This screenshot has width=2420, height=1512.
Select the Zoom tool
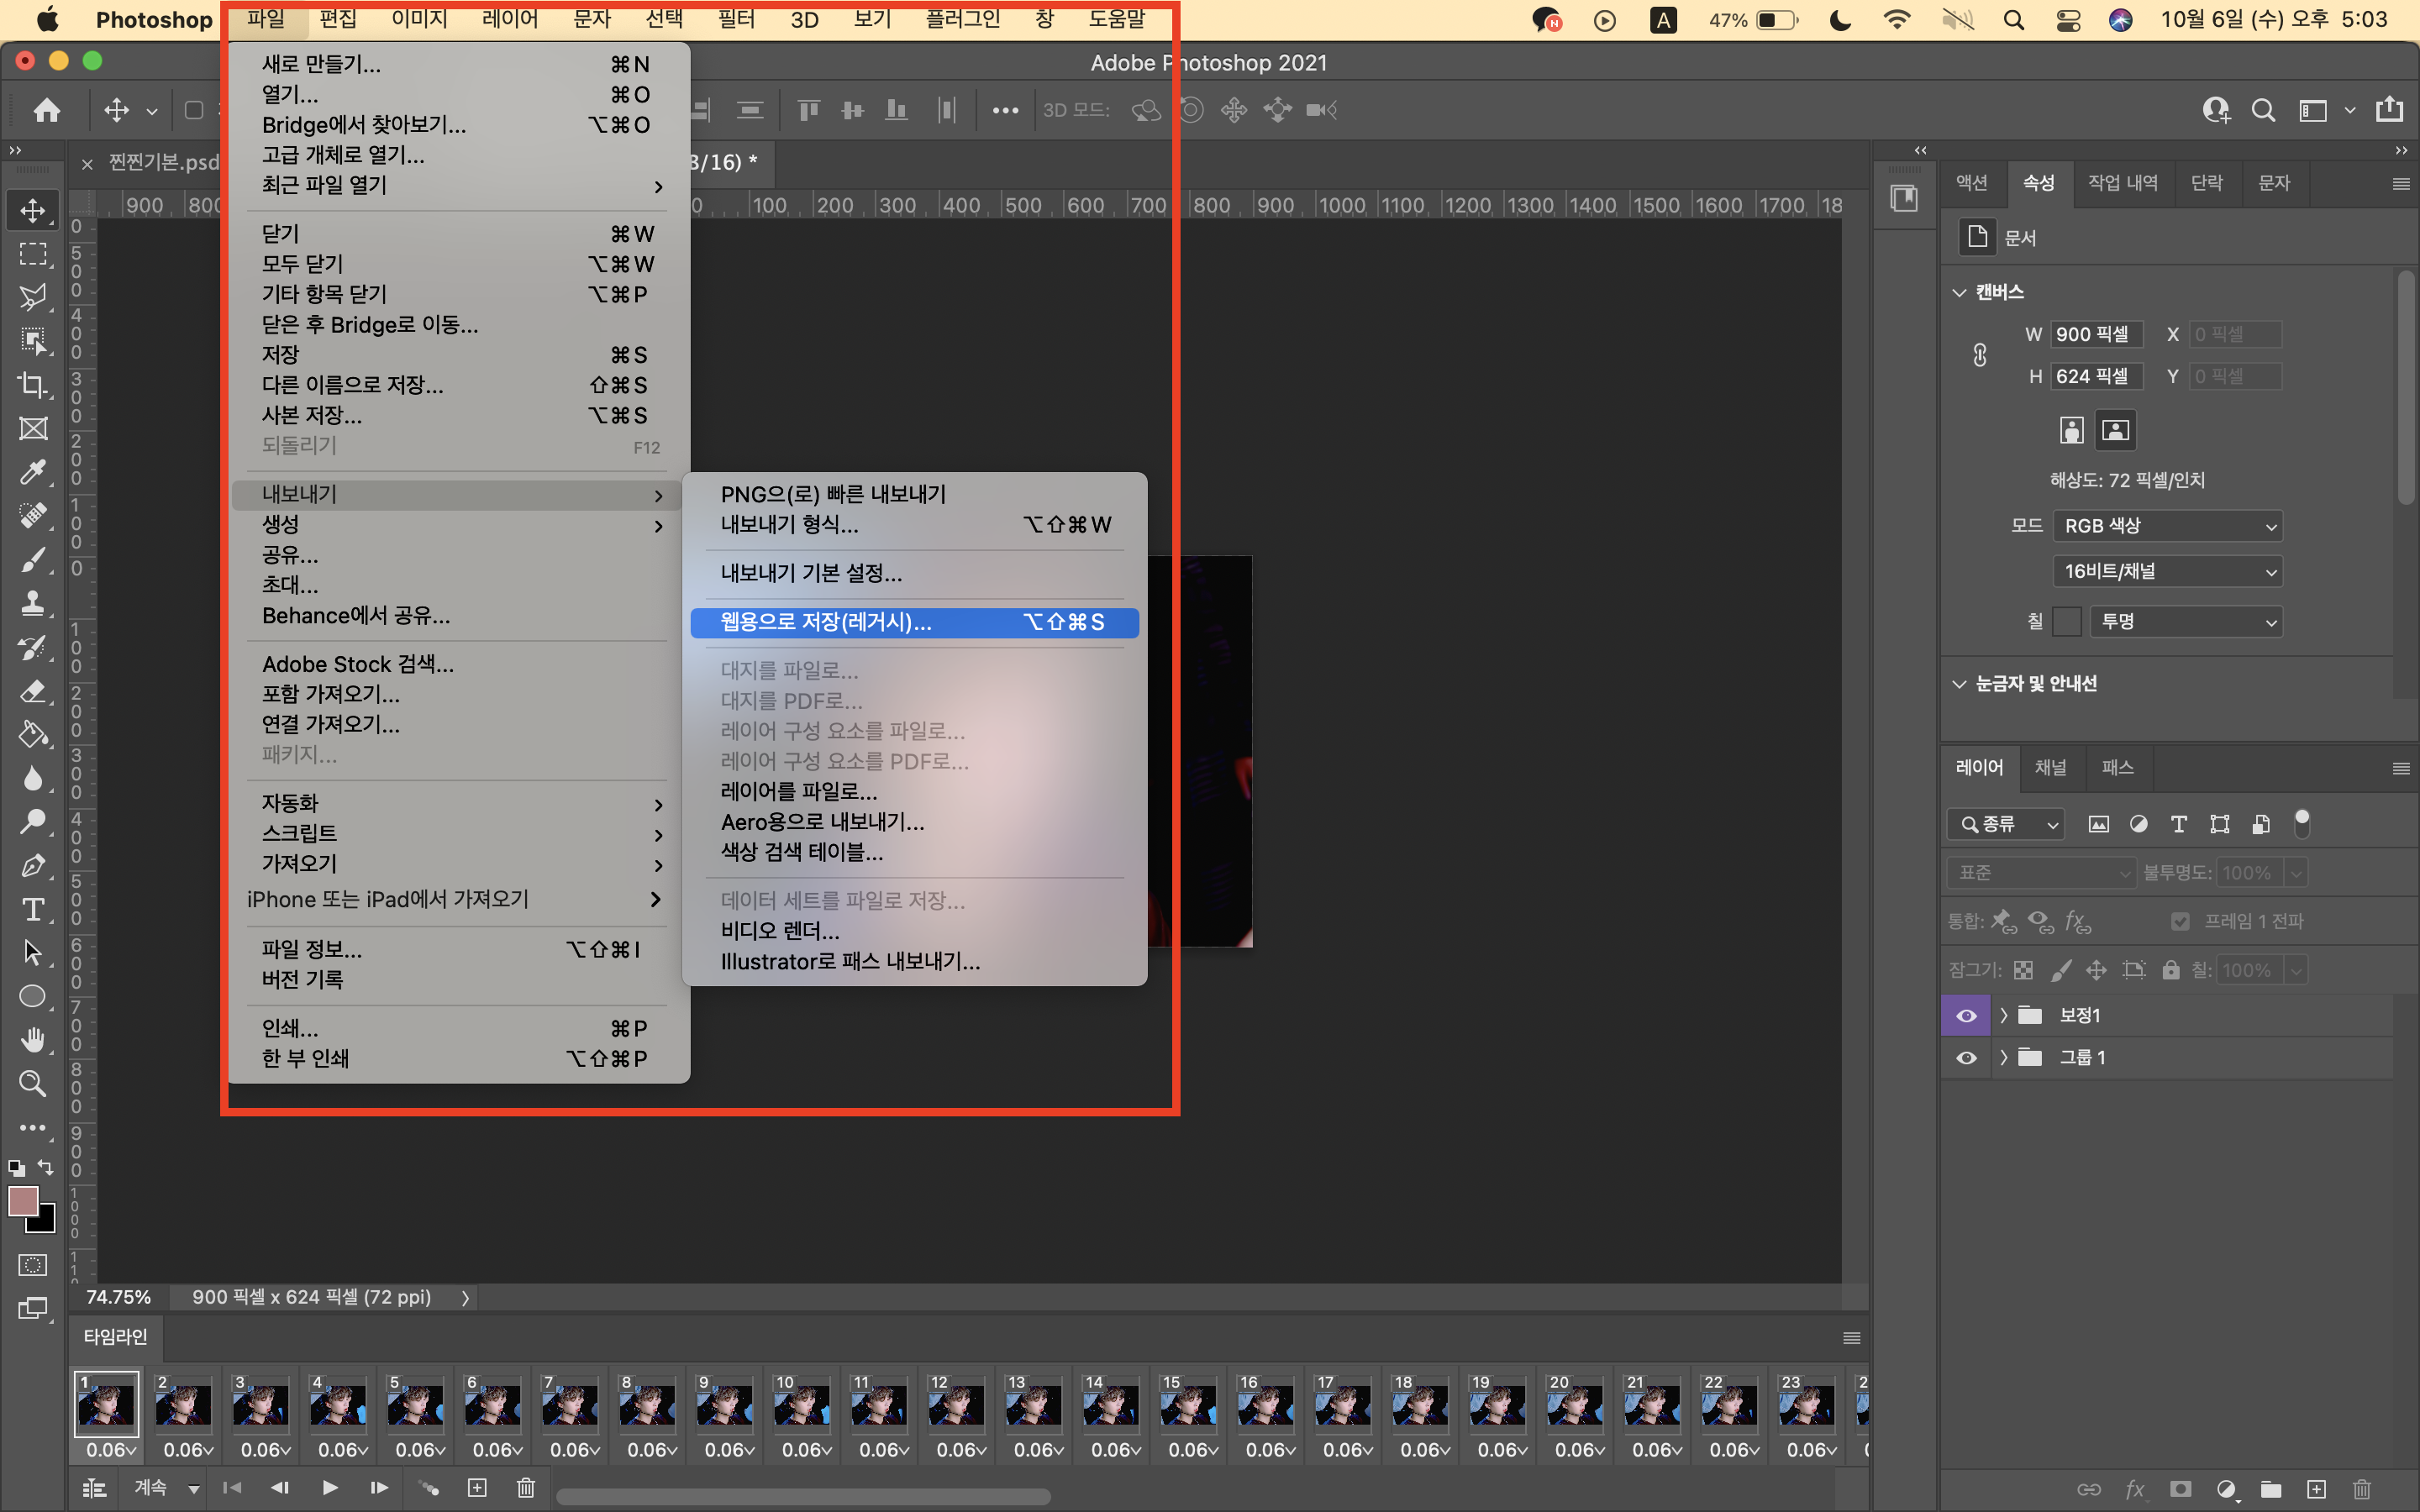[x=33, y=1083]
